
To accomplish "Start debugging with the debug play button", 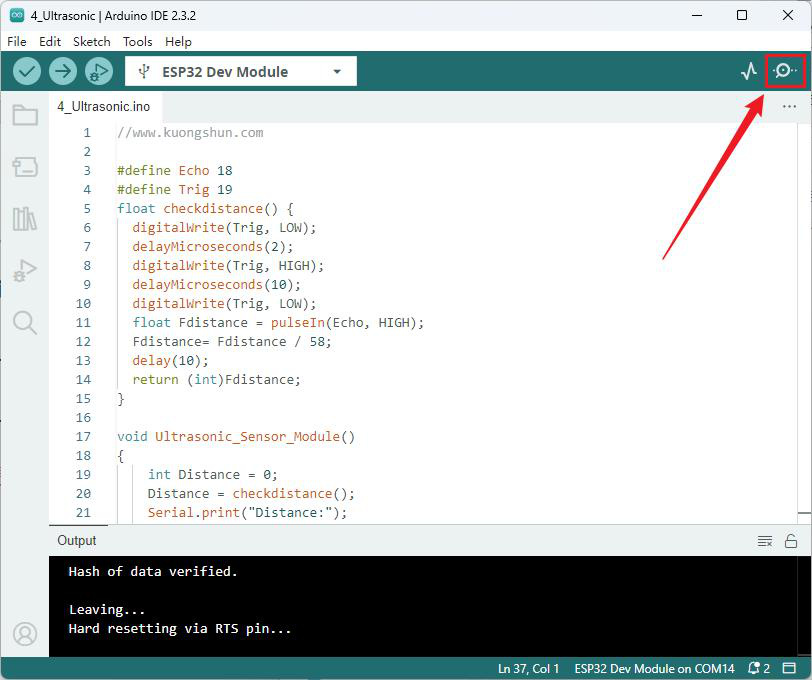I will (99, 71).
